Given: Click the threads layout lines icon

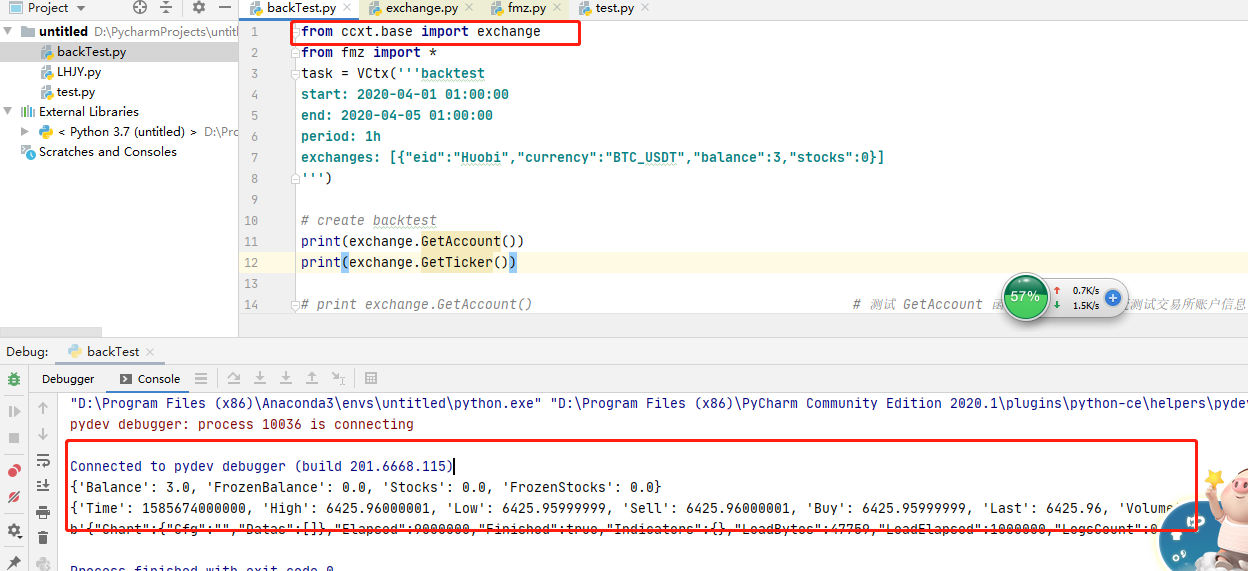Looking at the screenshot, I should point(201,379).
